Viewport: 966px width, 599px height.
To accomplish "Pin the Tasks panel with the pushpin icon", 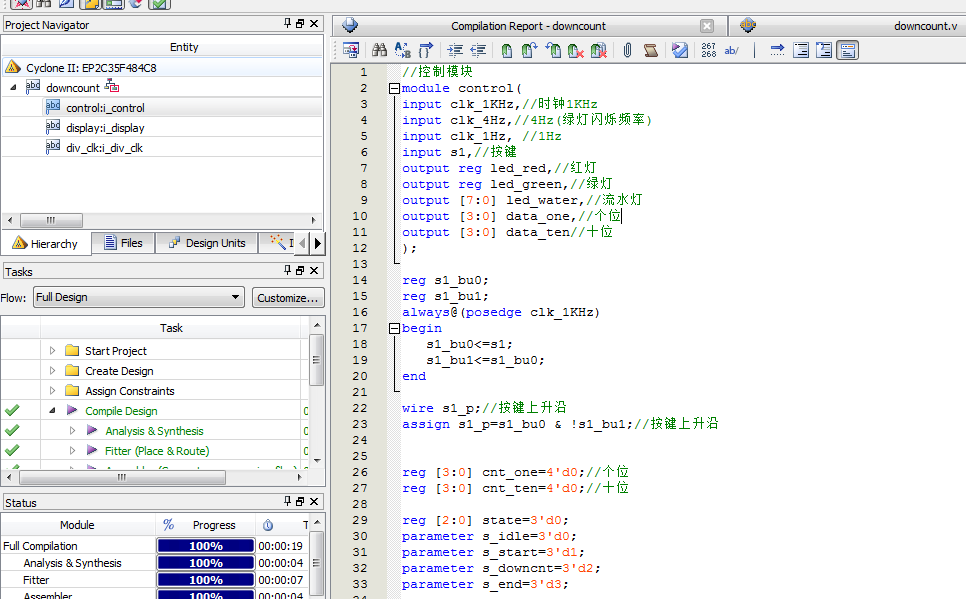I will click(x=286, y=271).
